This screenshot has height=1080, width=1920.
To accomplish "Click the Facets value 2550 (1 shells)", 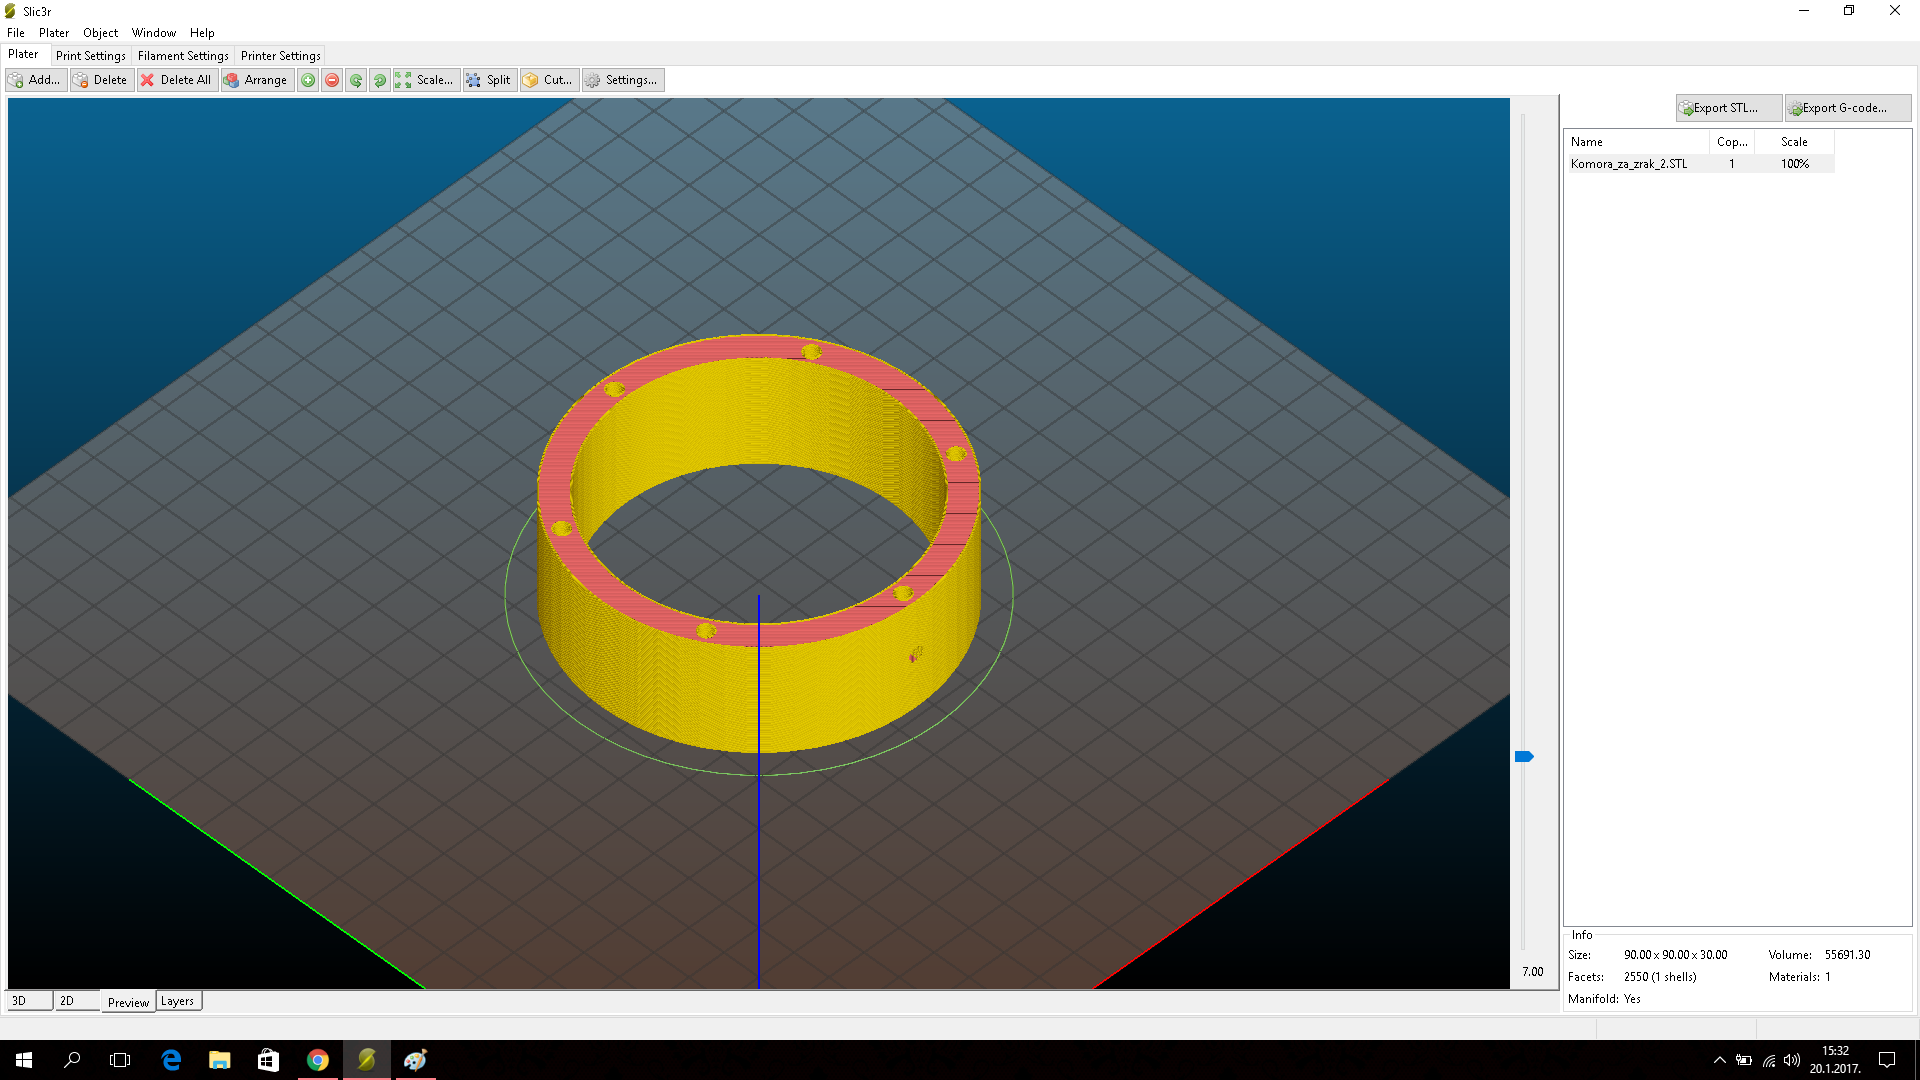I will click(x=1660, y=977).
